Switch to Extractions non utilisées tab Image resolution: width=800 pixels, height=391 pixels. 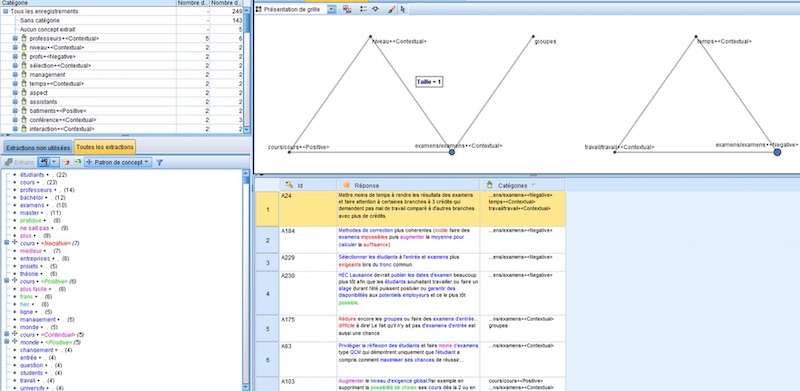(x=38, y=148)
